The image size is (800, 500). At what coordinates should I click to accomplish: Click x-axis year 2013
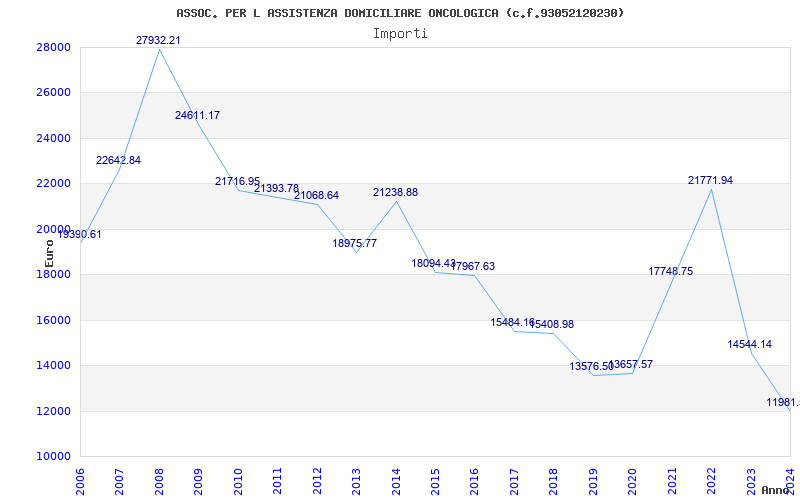[356, 482]
